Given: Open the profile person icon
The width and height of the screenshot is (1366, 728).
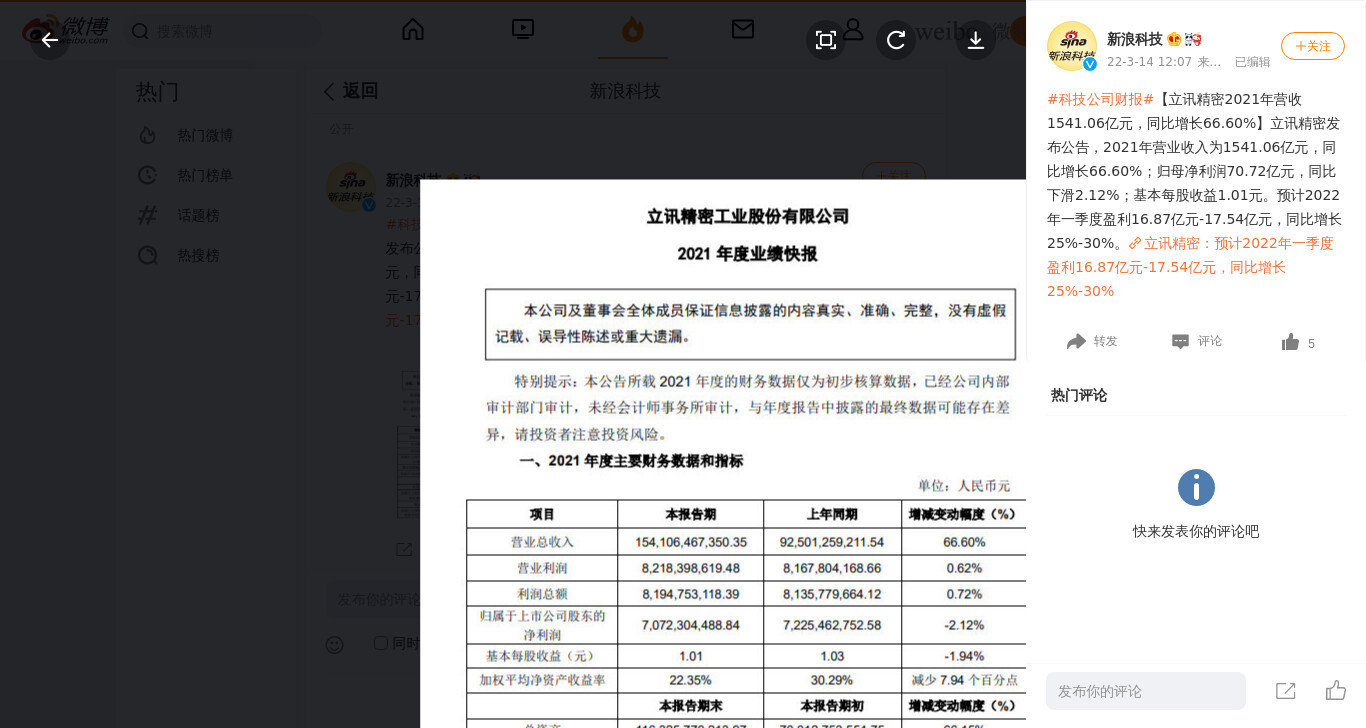Looking at the screenshot, I should [x=853, y=29].
